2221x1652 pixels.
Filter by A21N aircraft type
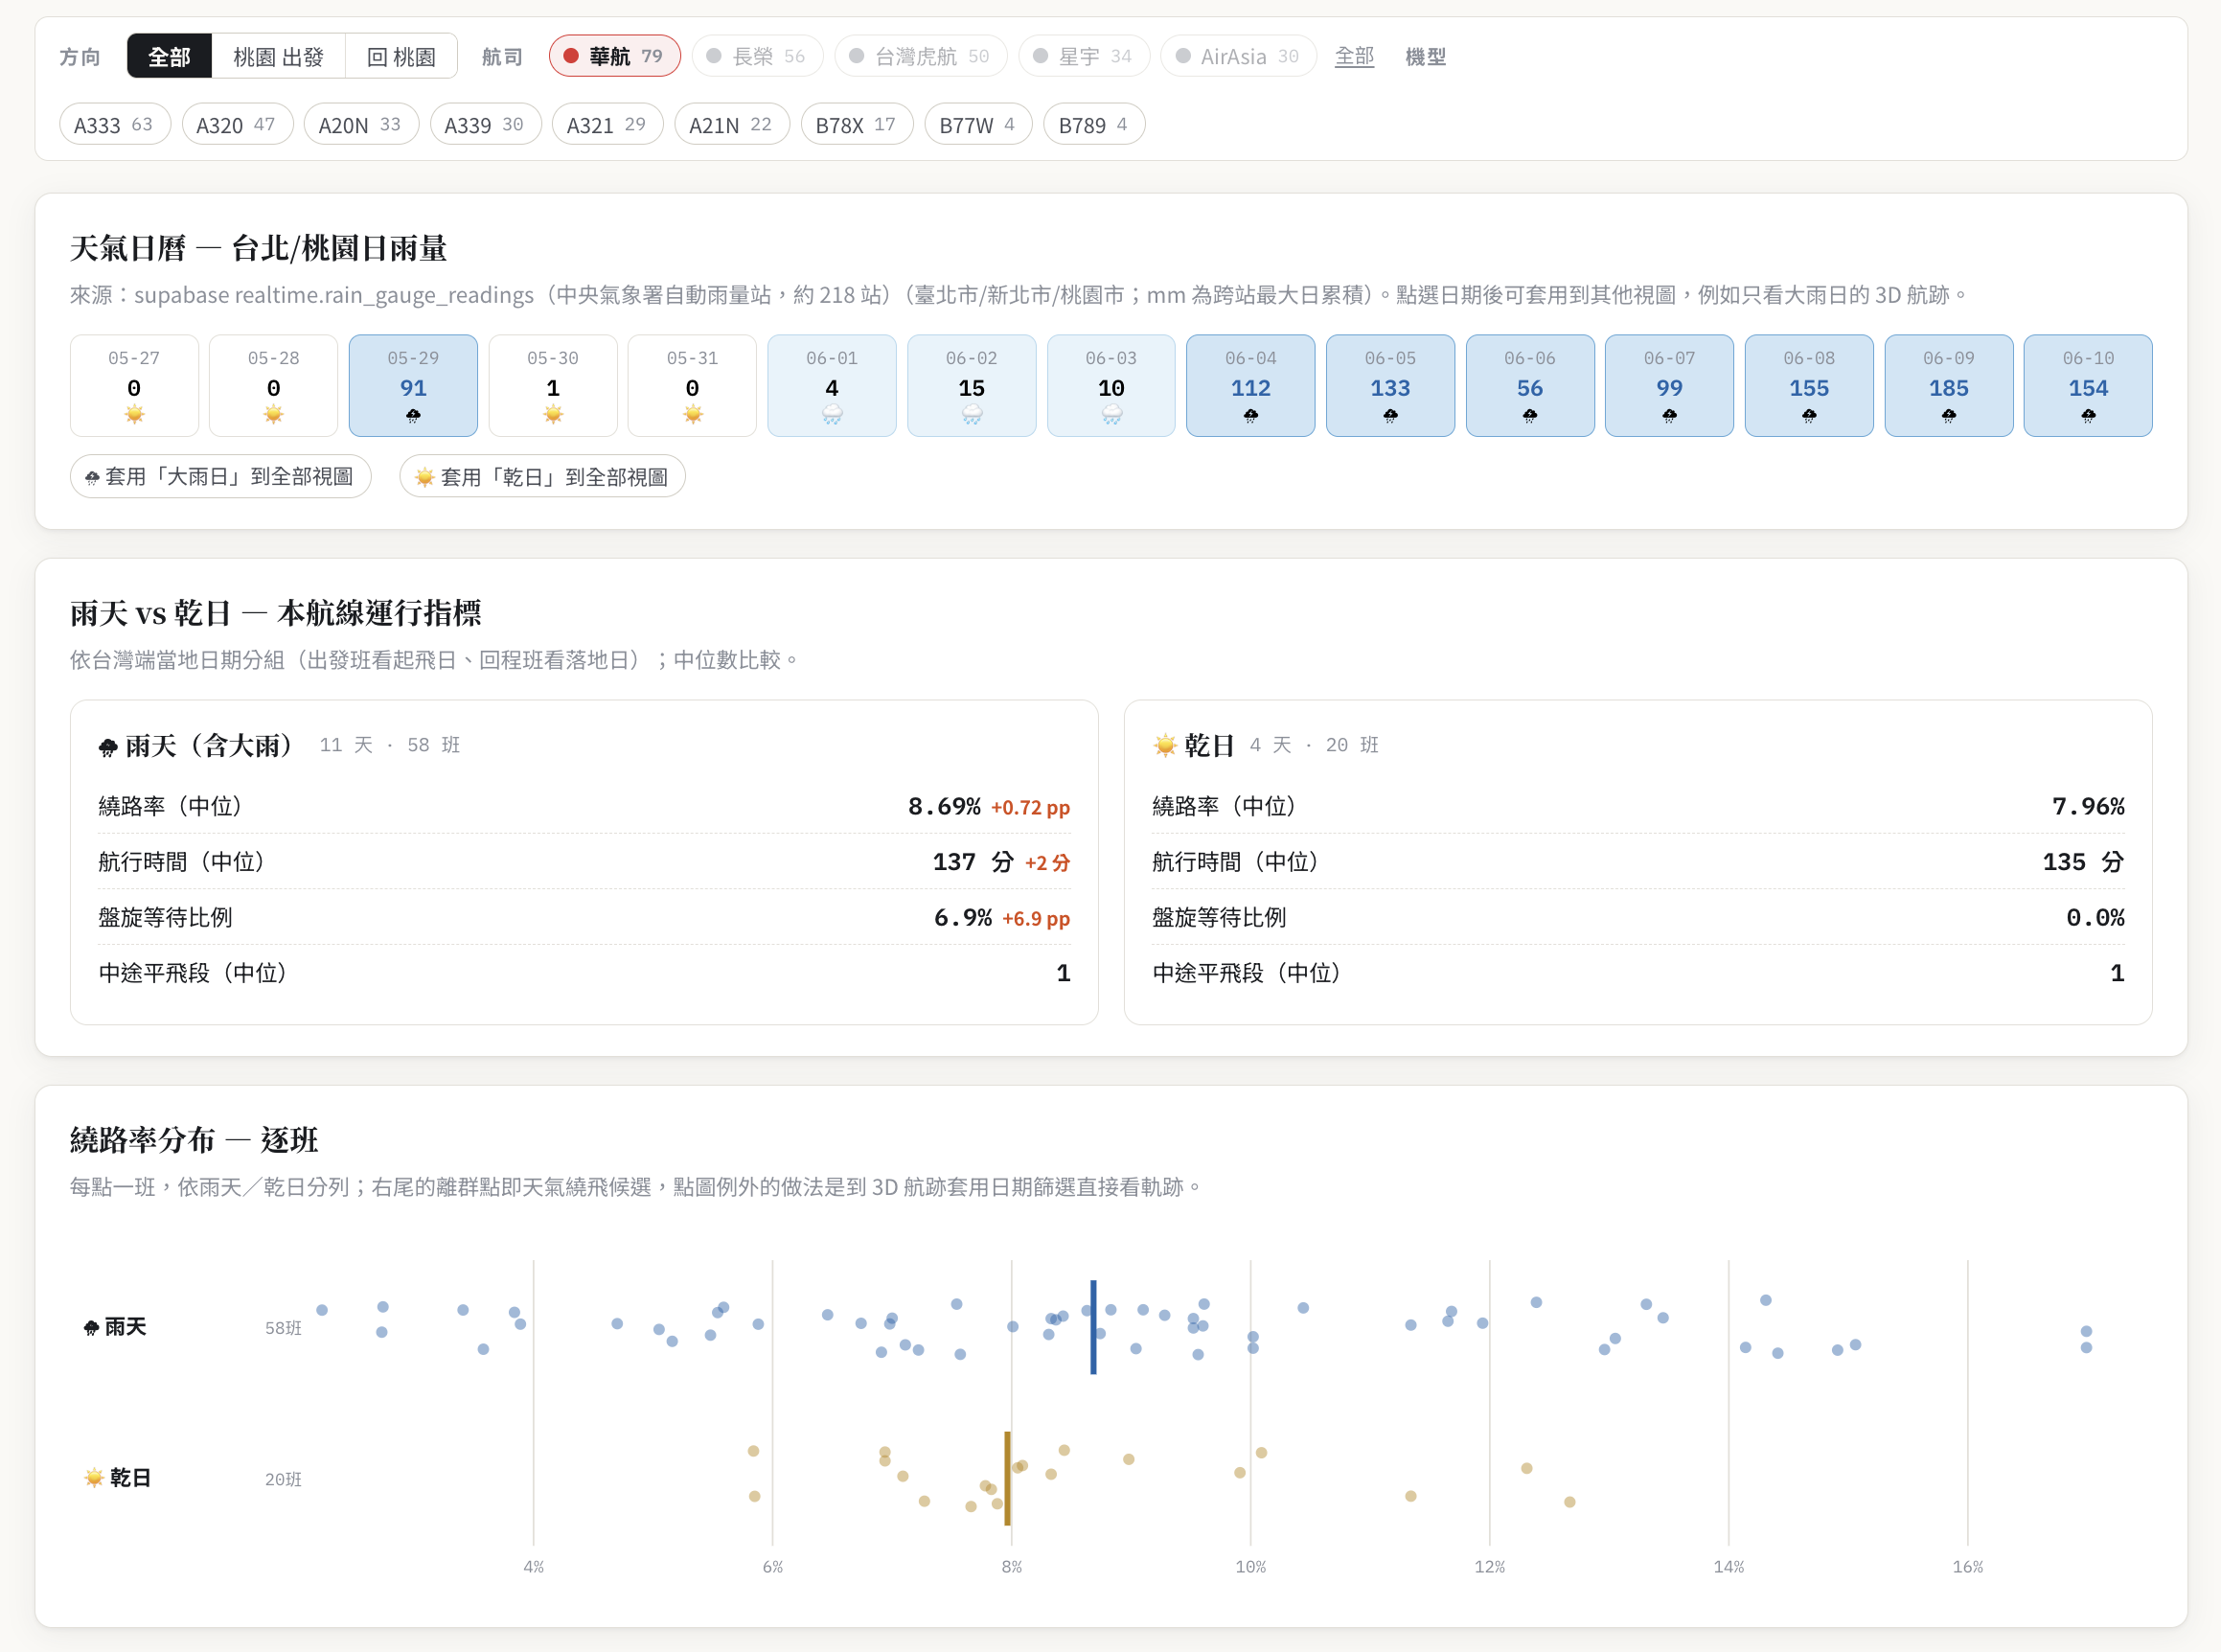tap(731, 125)
